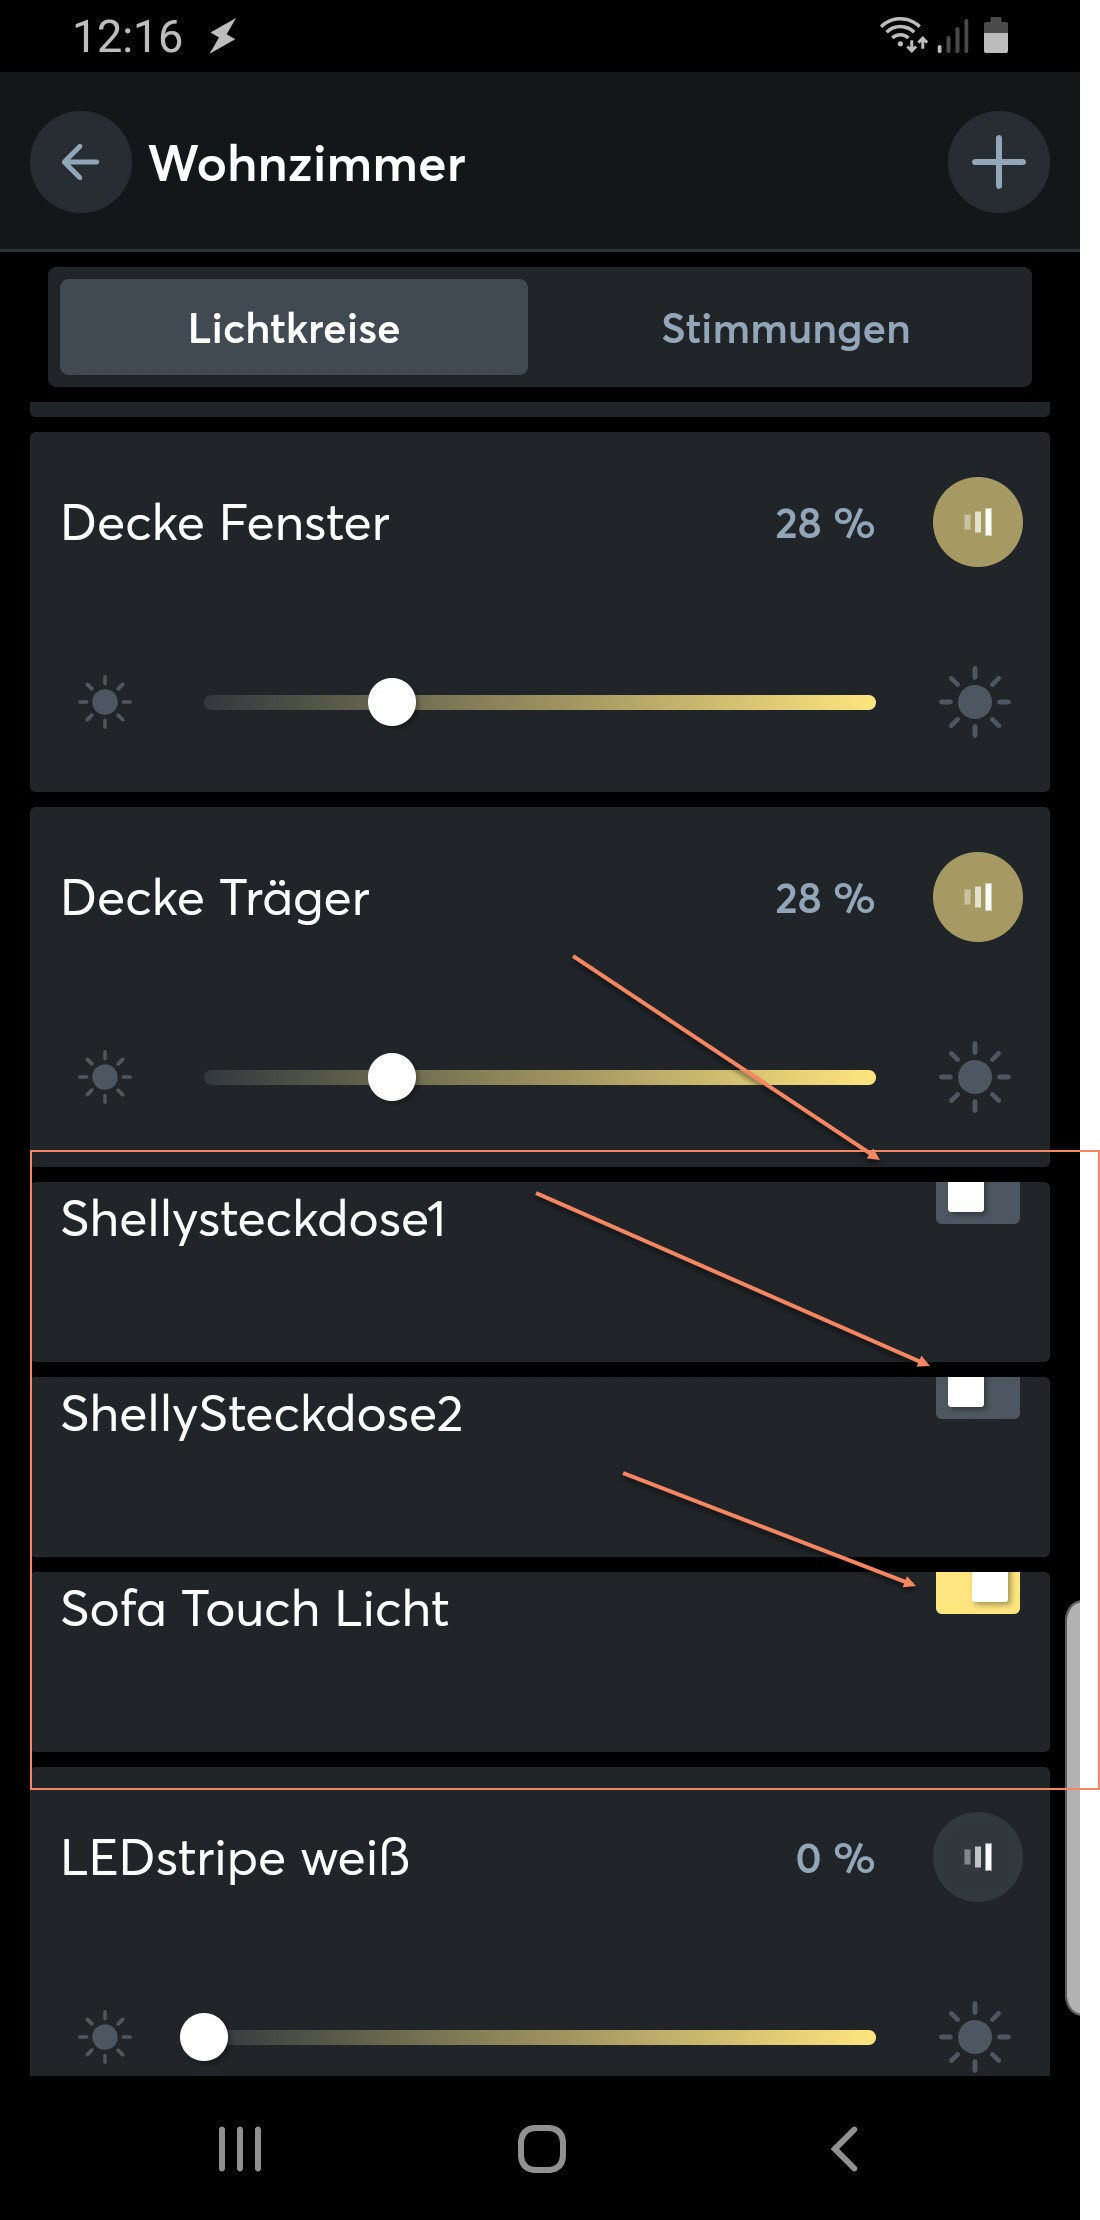
Task: Tap the bright sun icon for Decke Fenster
Action: [974, 702]
